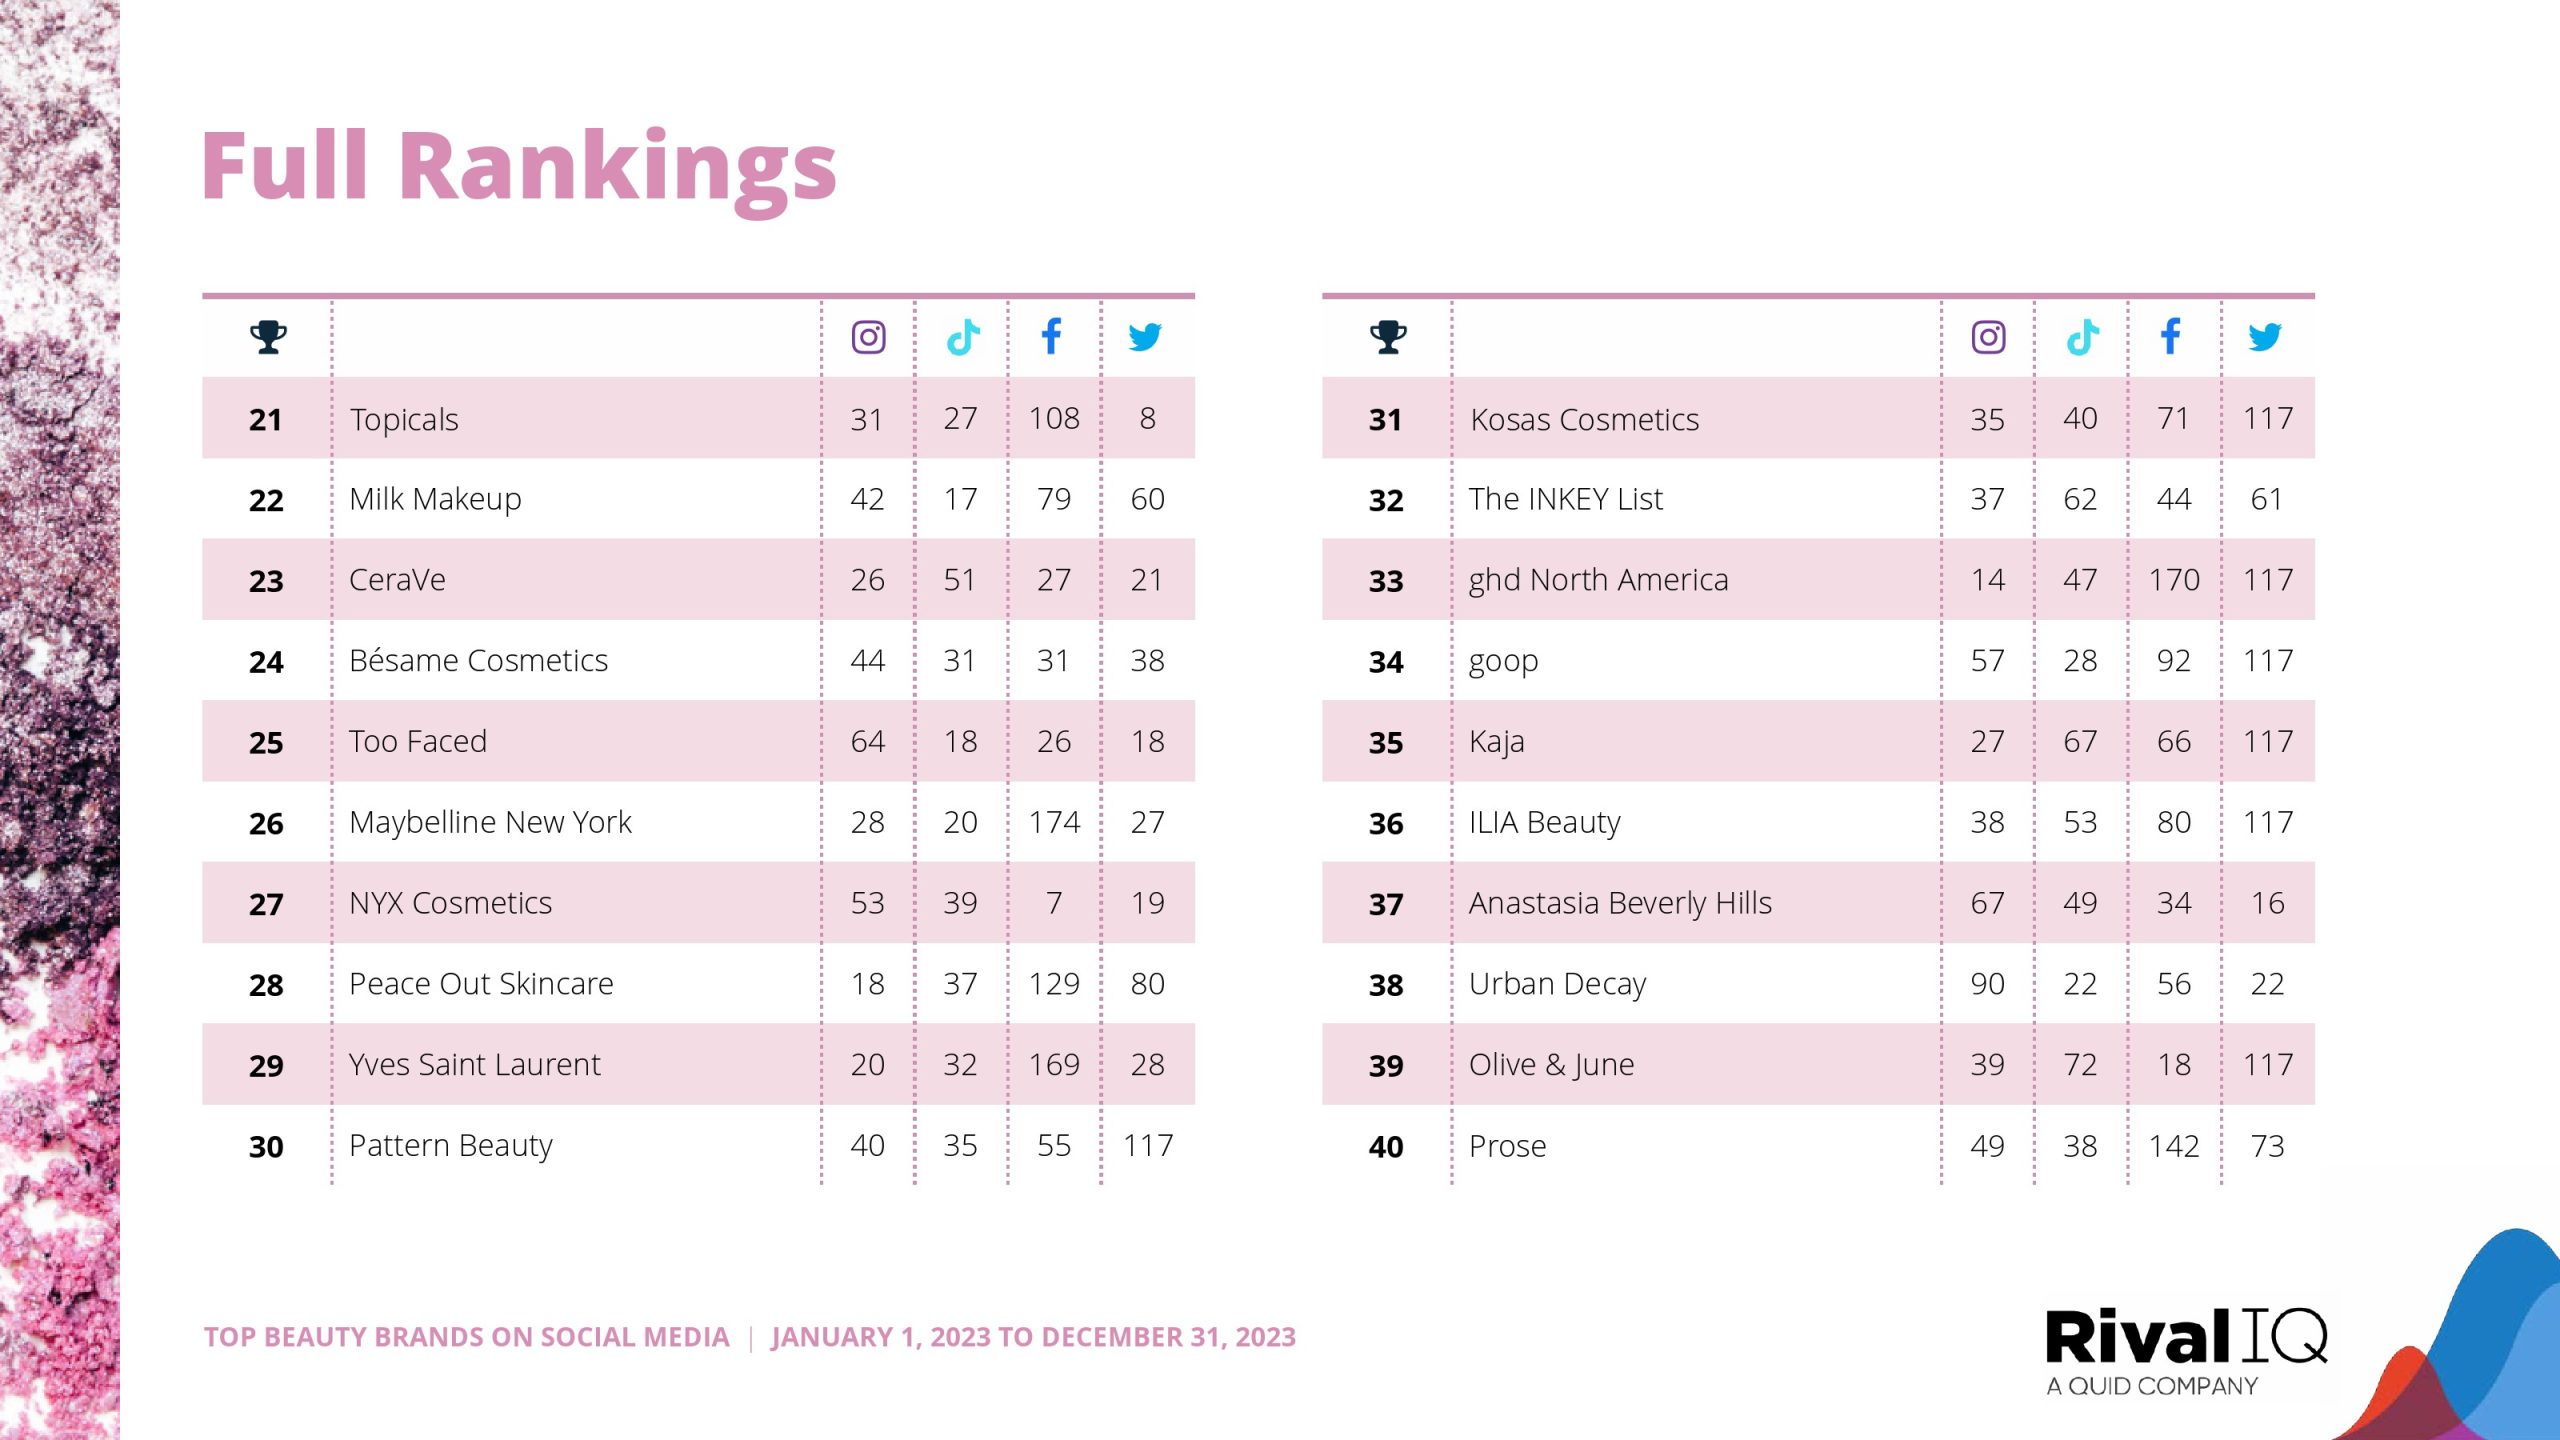Click ghd North America's Facebook rank 170

point(2174,580)
